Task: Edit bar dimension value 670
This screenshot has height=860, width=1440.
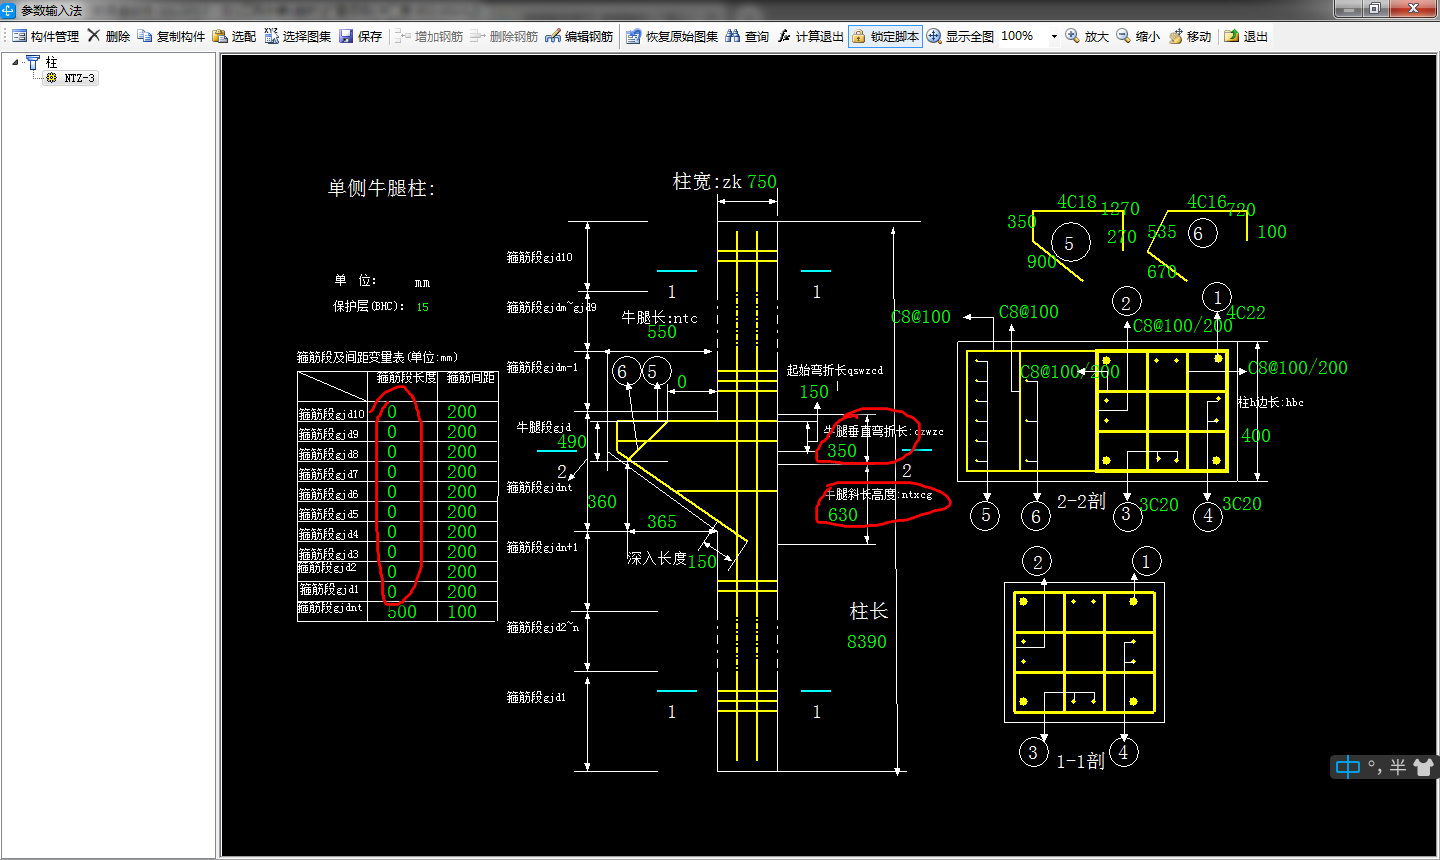Action: 1162,272
